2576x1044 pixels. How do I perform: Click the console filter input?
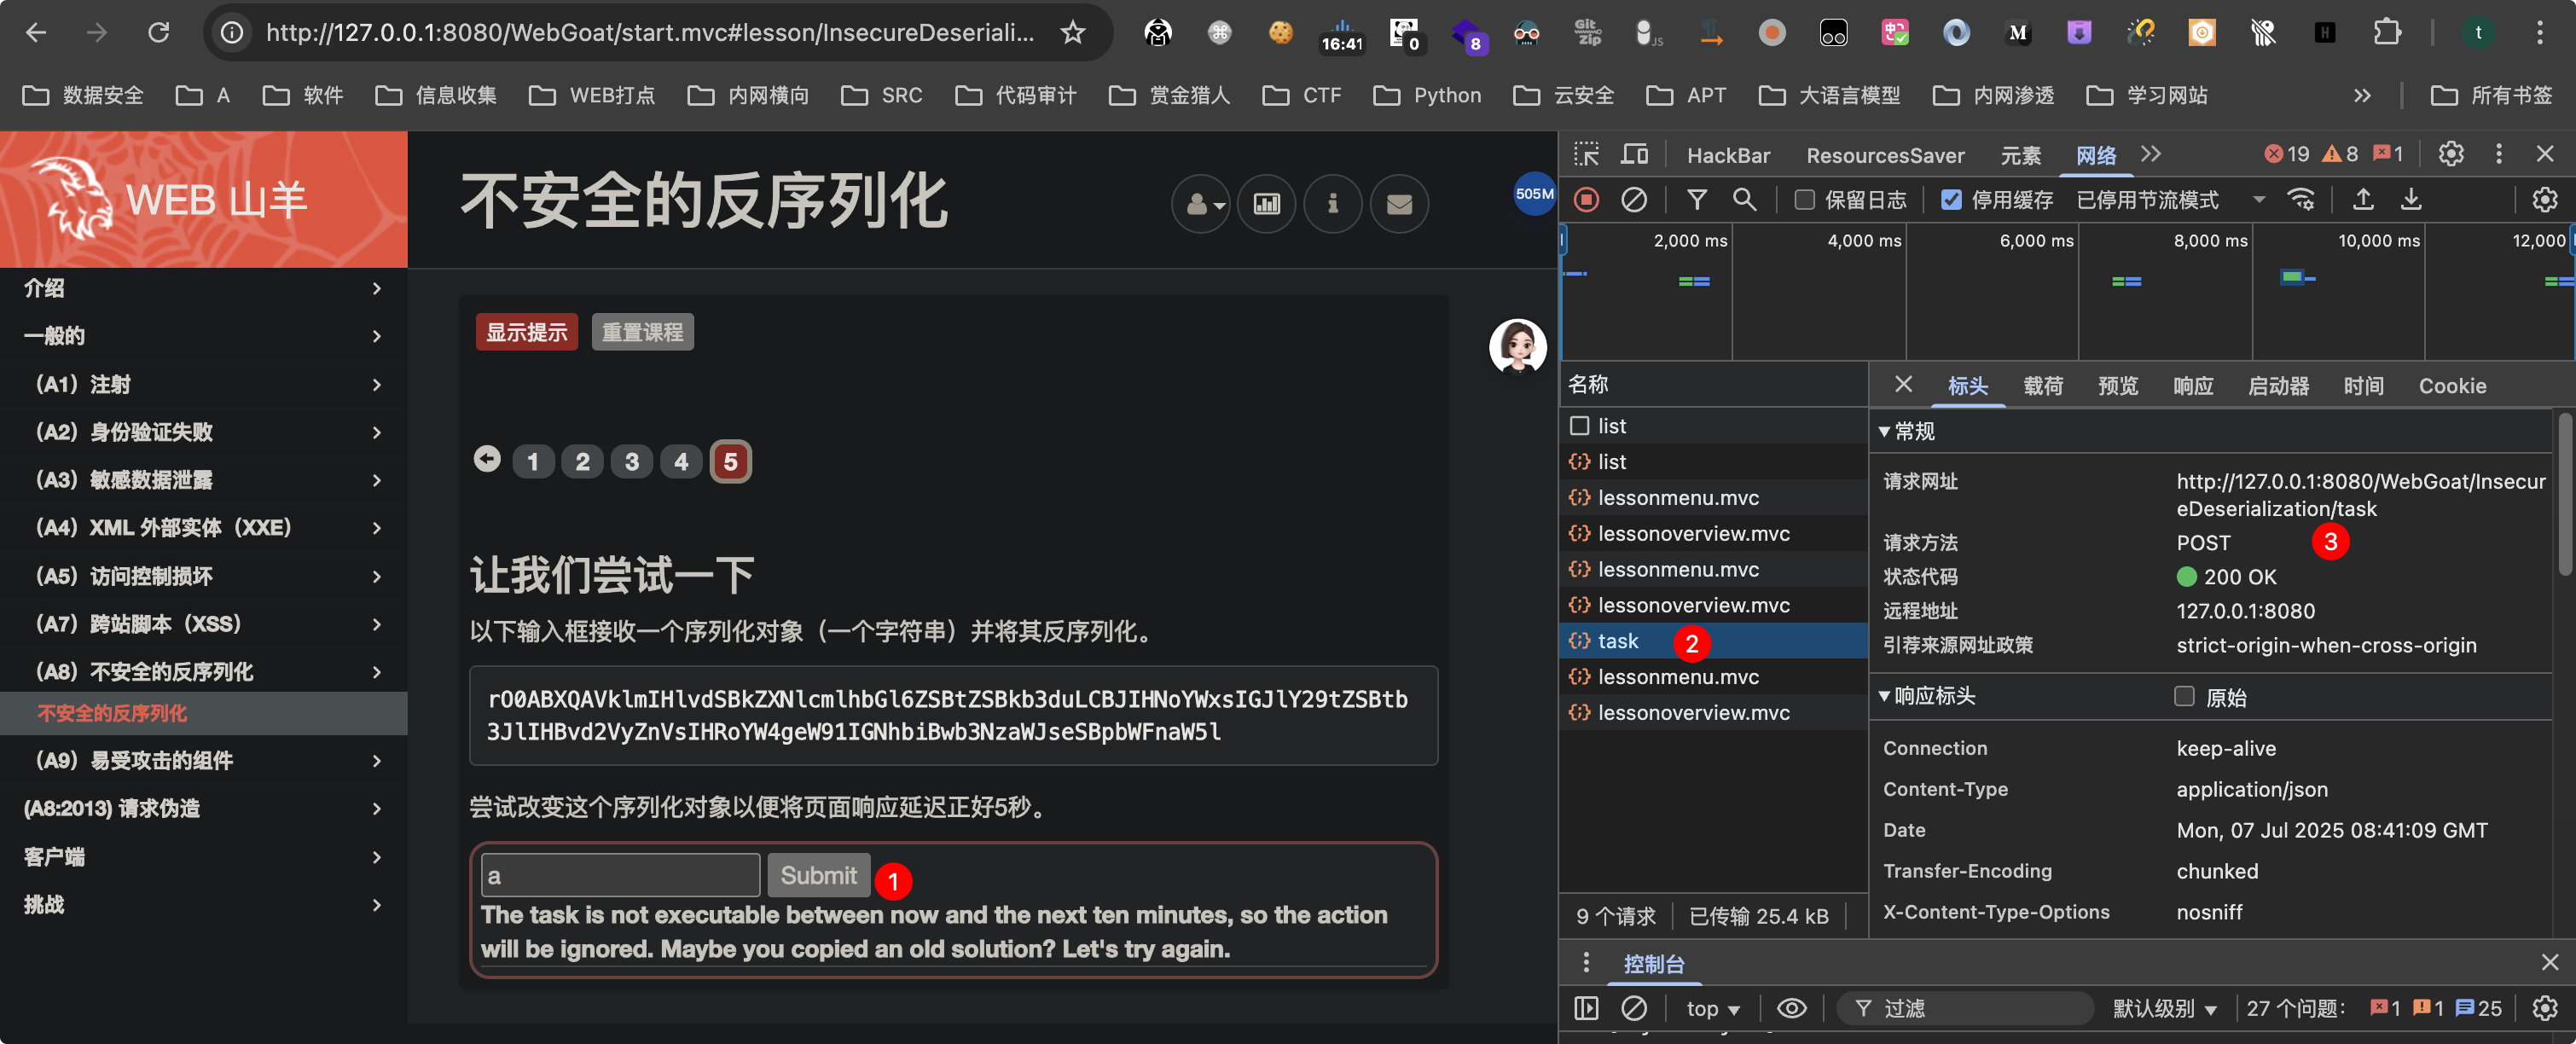(x=1964, y=1008)
